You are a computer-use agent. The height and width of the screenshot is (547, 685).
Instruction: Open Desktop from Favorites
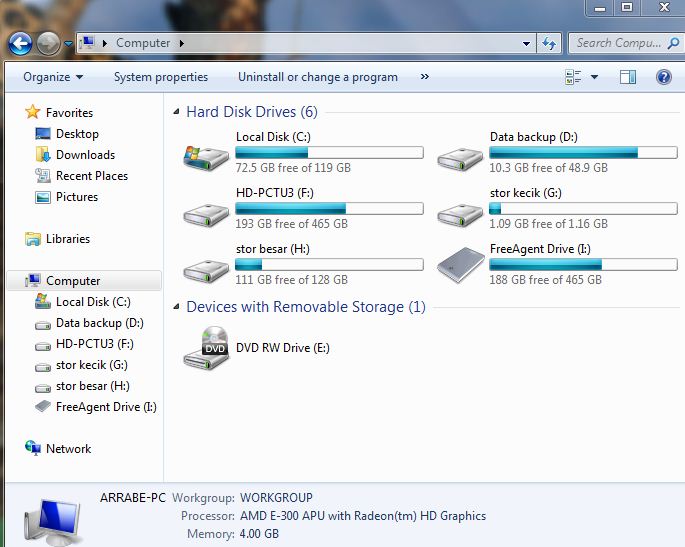coord(77,134)
